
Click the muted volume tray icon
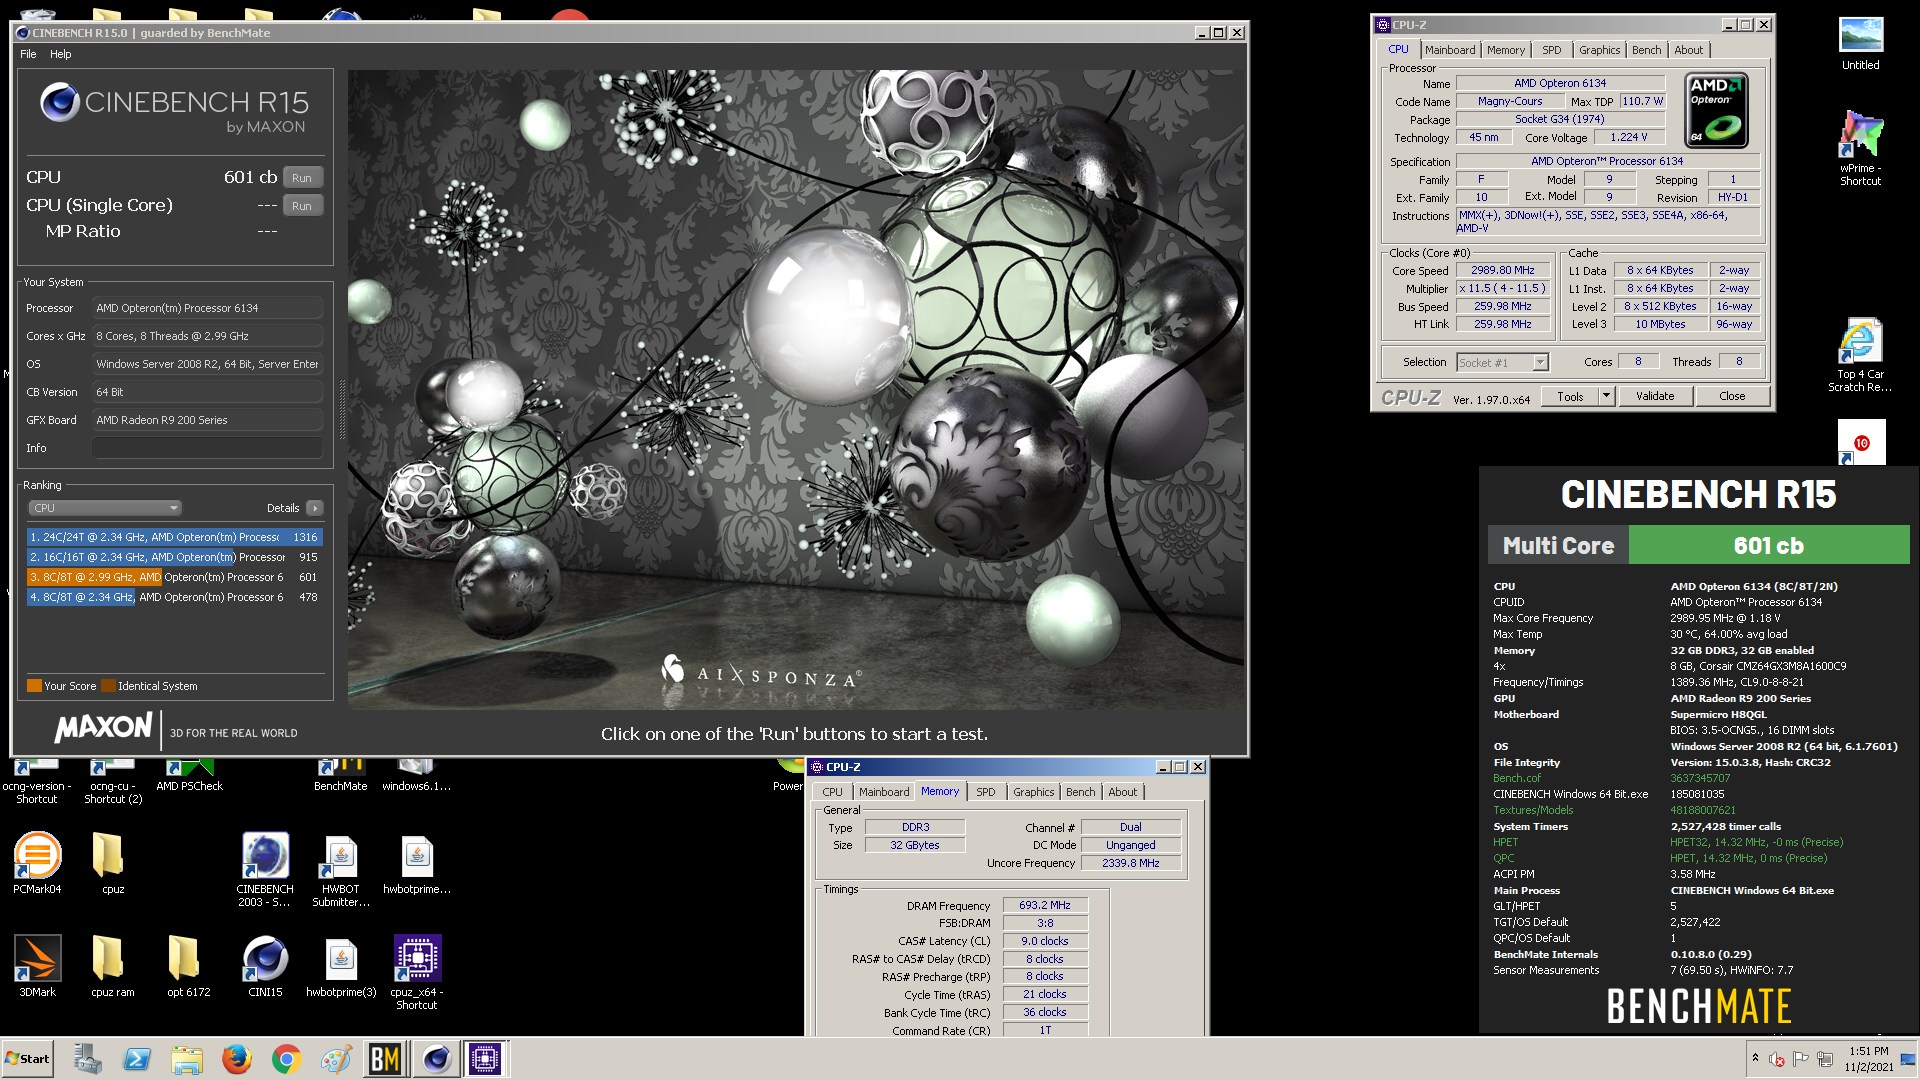pyautogui.click(x=1777, y=1059)
